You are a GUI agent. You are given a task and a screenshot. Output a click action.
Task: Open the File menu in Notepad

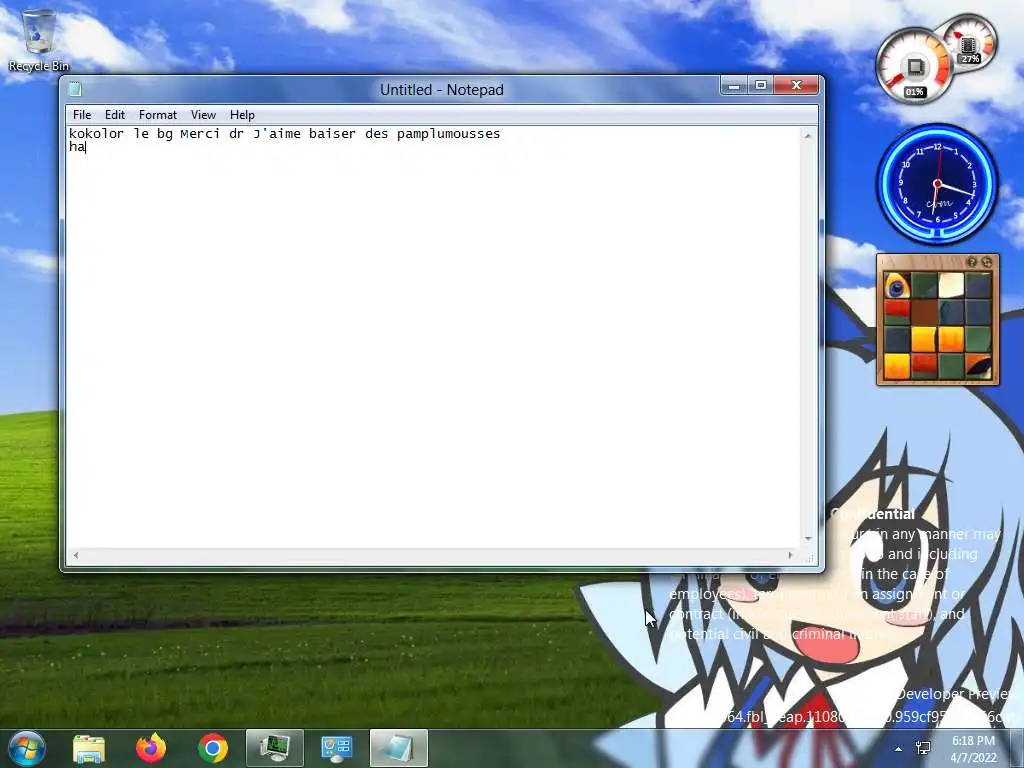[x=82, y=115]
